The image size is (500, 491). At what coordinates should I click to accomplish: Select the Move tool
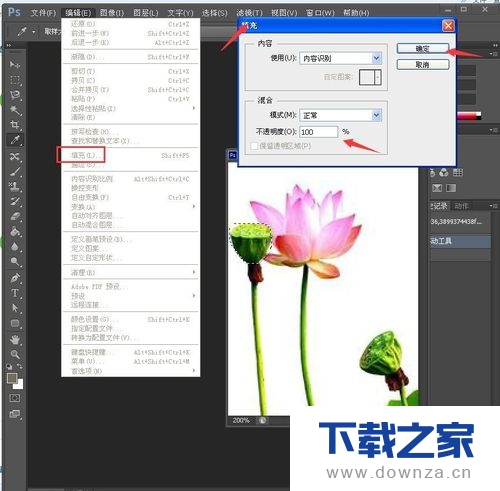[15, 65]
